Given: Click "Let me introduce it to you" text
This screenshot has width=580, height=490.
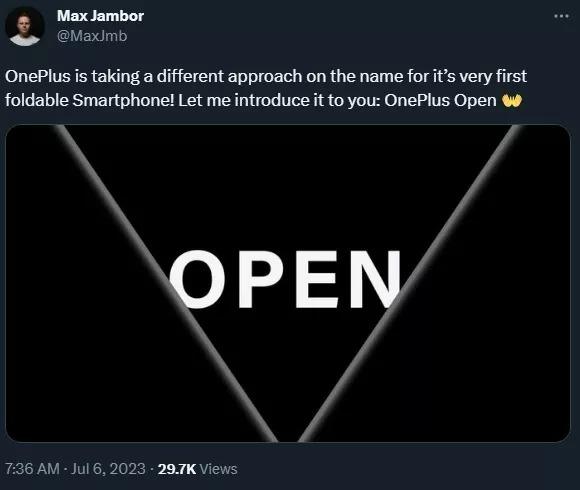Looking at the screenshot, I should pos(279,101).
